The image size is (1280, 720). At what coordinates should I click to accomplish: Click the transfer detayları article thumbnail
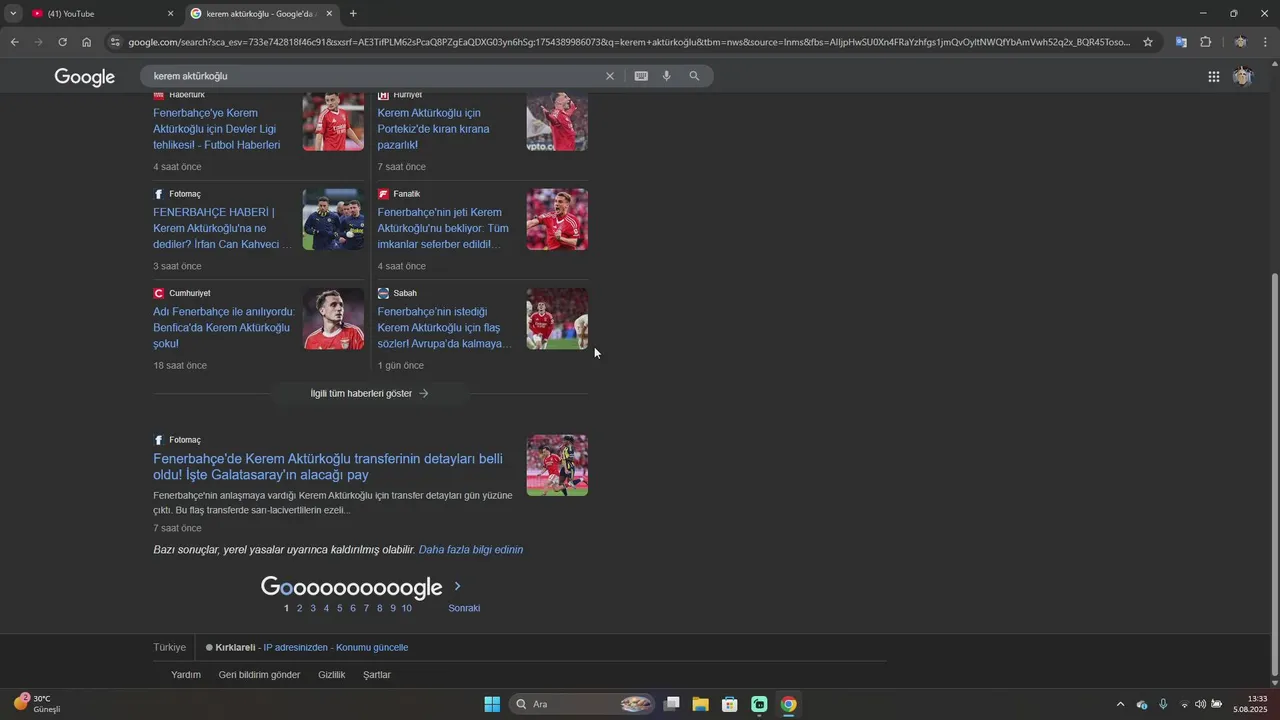tap(557, 465)
